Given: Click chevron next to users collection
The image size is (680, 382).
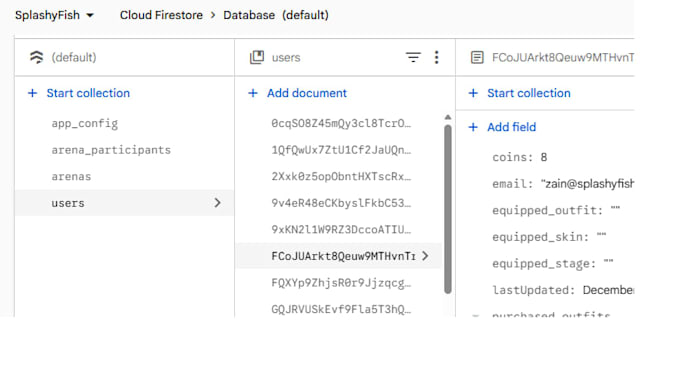Looking at the screenshot, I should click(x=217, y=203).
